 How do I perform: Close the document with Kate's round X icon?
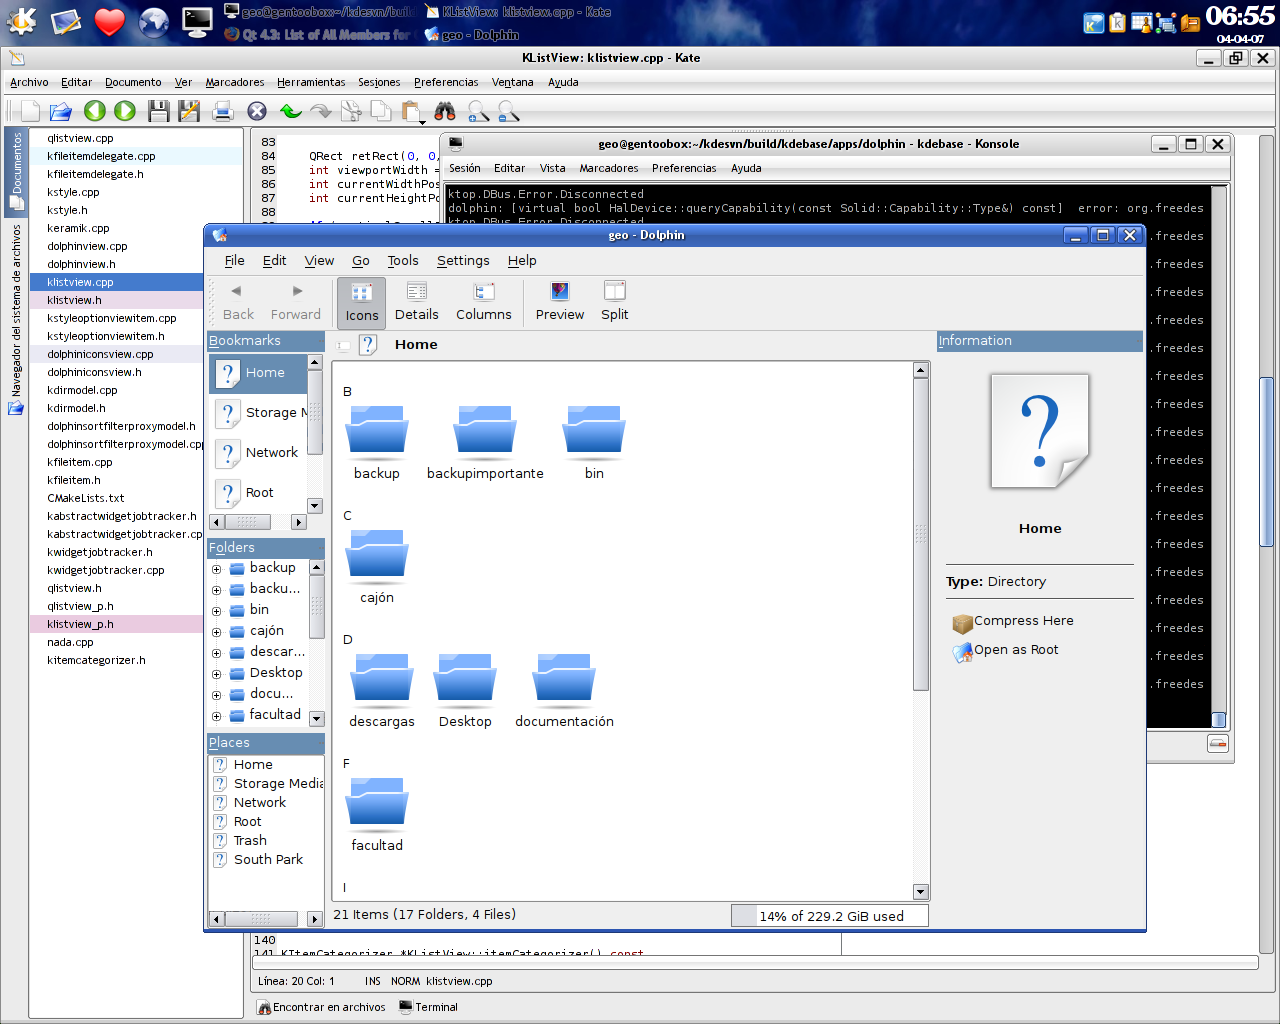pos(257,111)
